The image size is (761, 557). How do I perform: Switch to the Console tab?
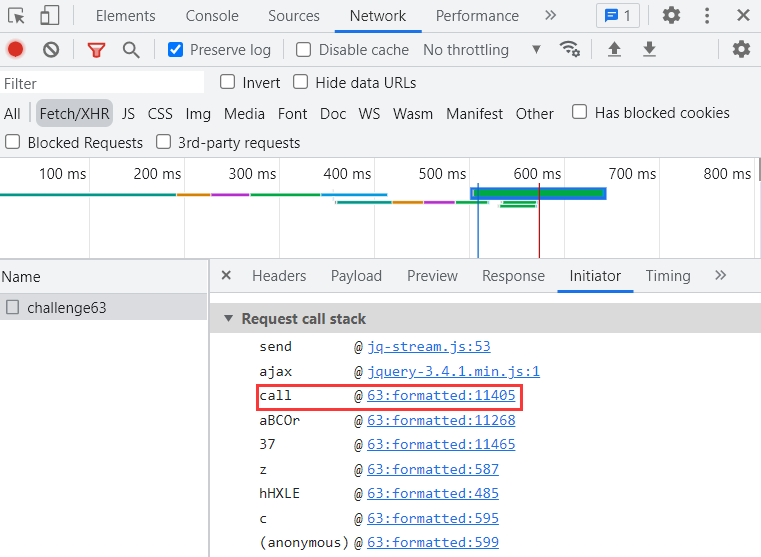[212, 16]
